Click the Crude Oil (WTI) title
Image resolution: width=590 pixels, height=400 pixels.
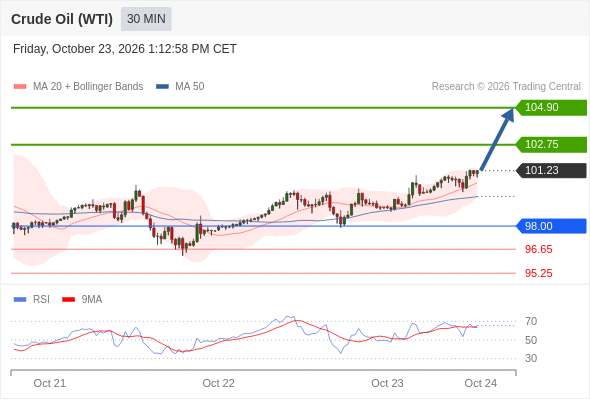coord(62,19)
